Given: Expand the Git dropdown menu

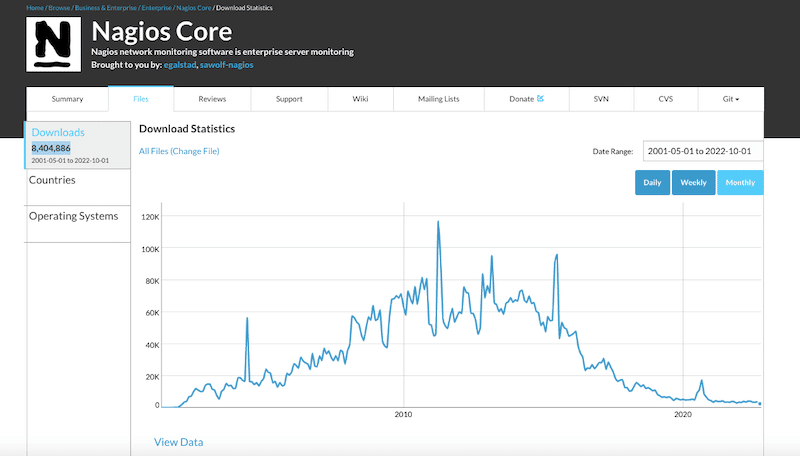Looking at the screenshot, I should pyautogui.click(x=730, y=99).
